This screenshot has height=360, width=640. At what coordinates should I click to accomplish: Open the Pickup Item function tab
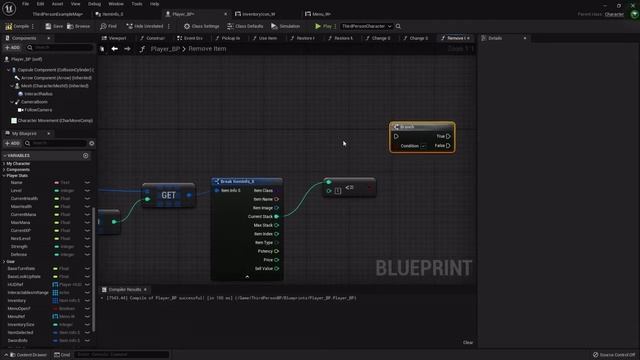tap(227, 38)
